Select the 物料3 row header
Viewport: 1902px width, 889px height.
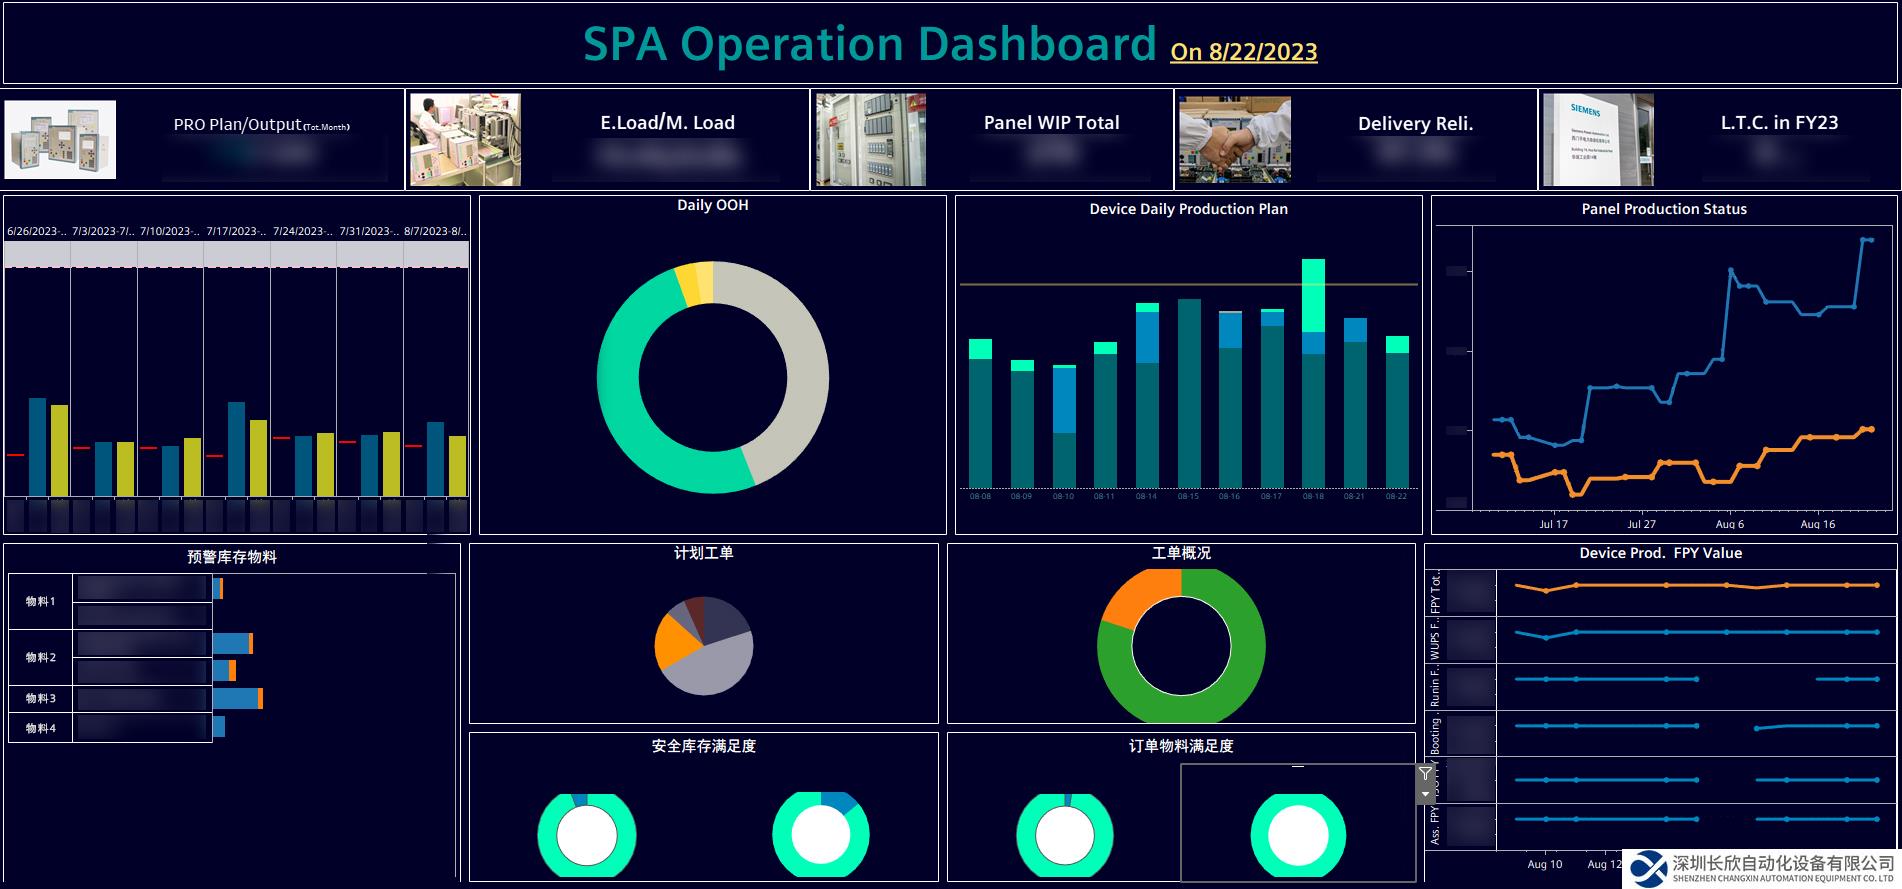[x=40, y=698]
